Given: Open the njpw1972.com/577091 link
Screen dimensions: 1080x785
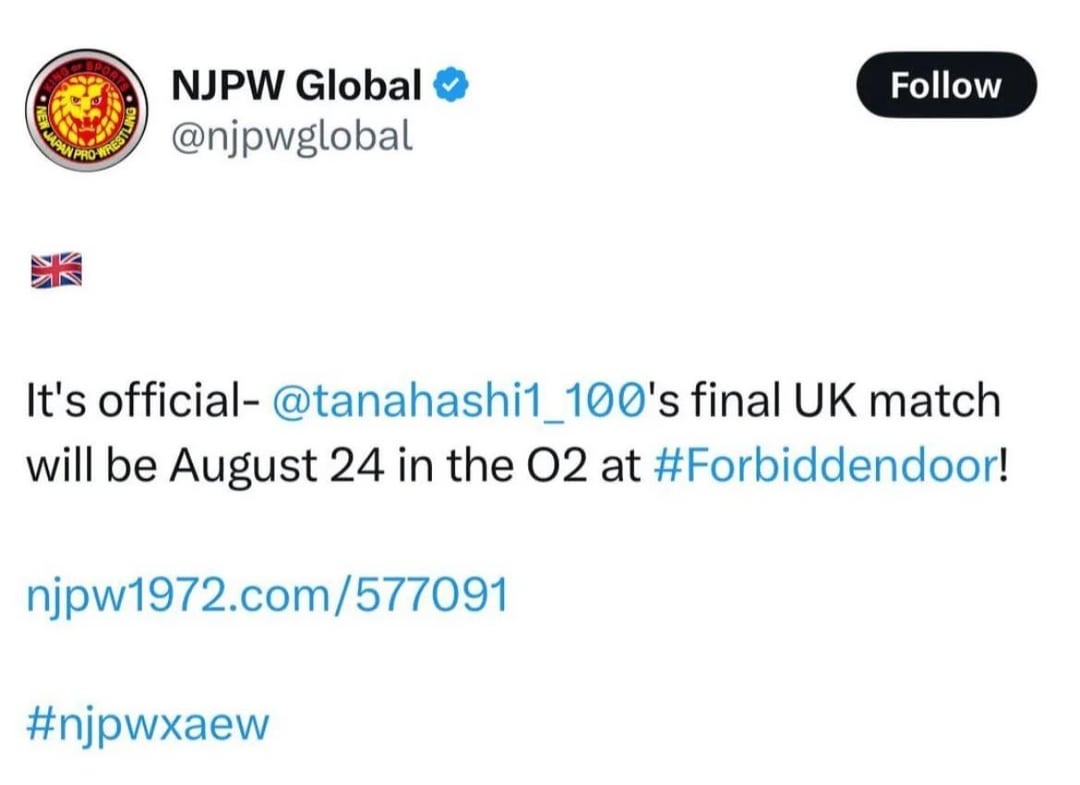Looking at the screenshot, I should (x=267, y=594).
